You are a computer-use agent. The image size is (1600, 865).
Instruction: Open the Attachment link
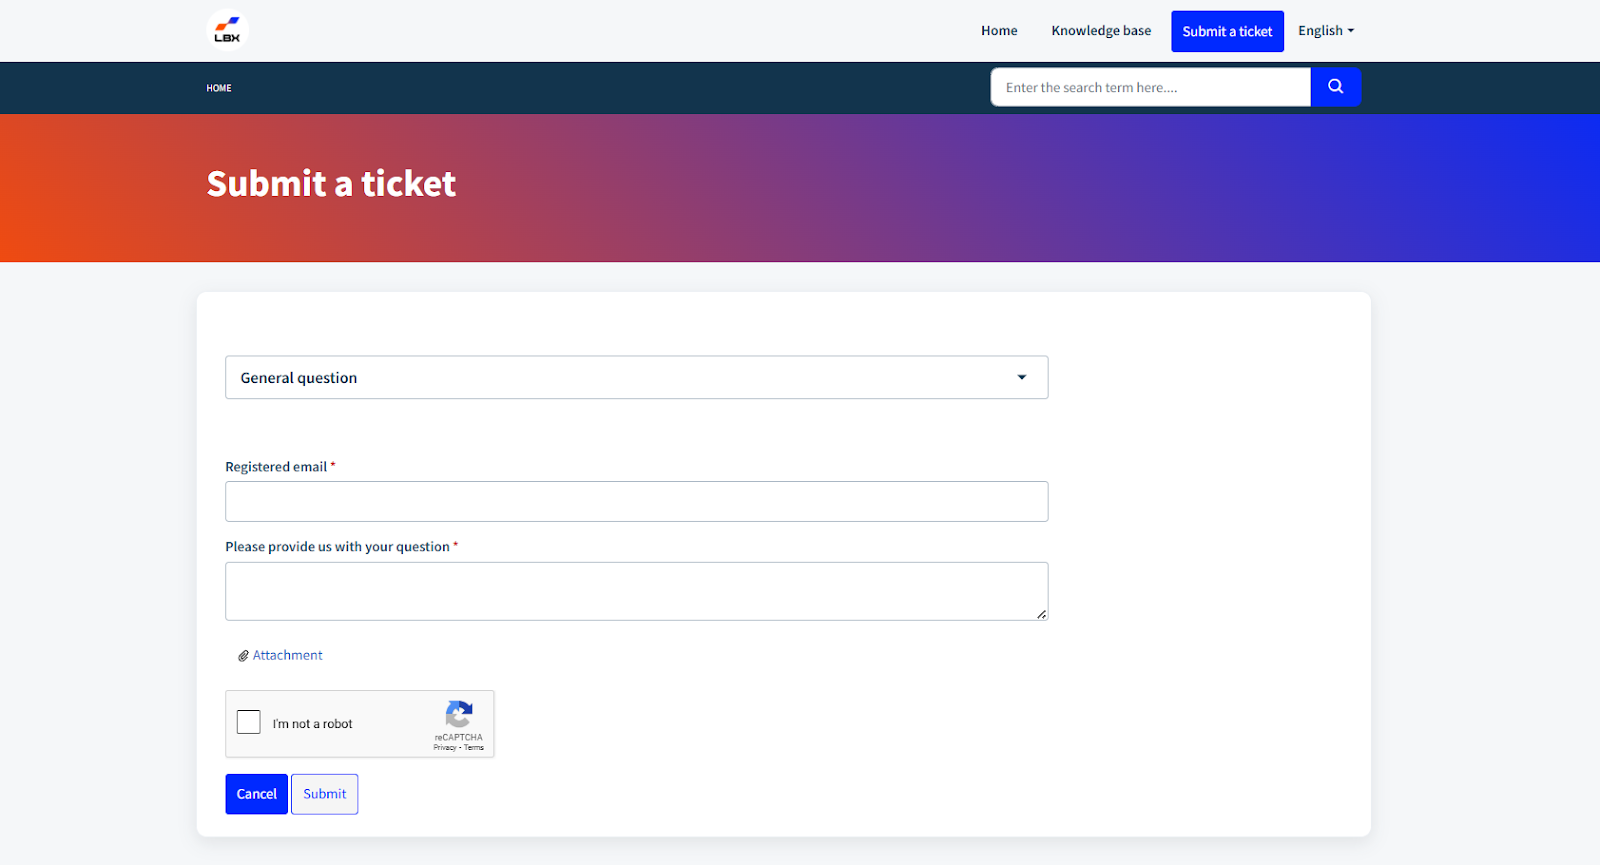click(288, 655)
